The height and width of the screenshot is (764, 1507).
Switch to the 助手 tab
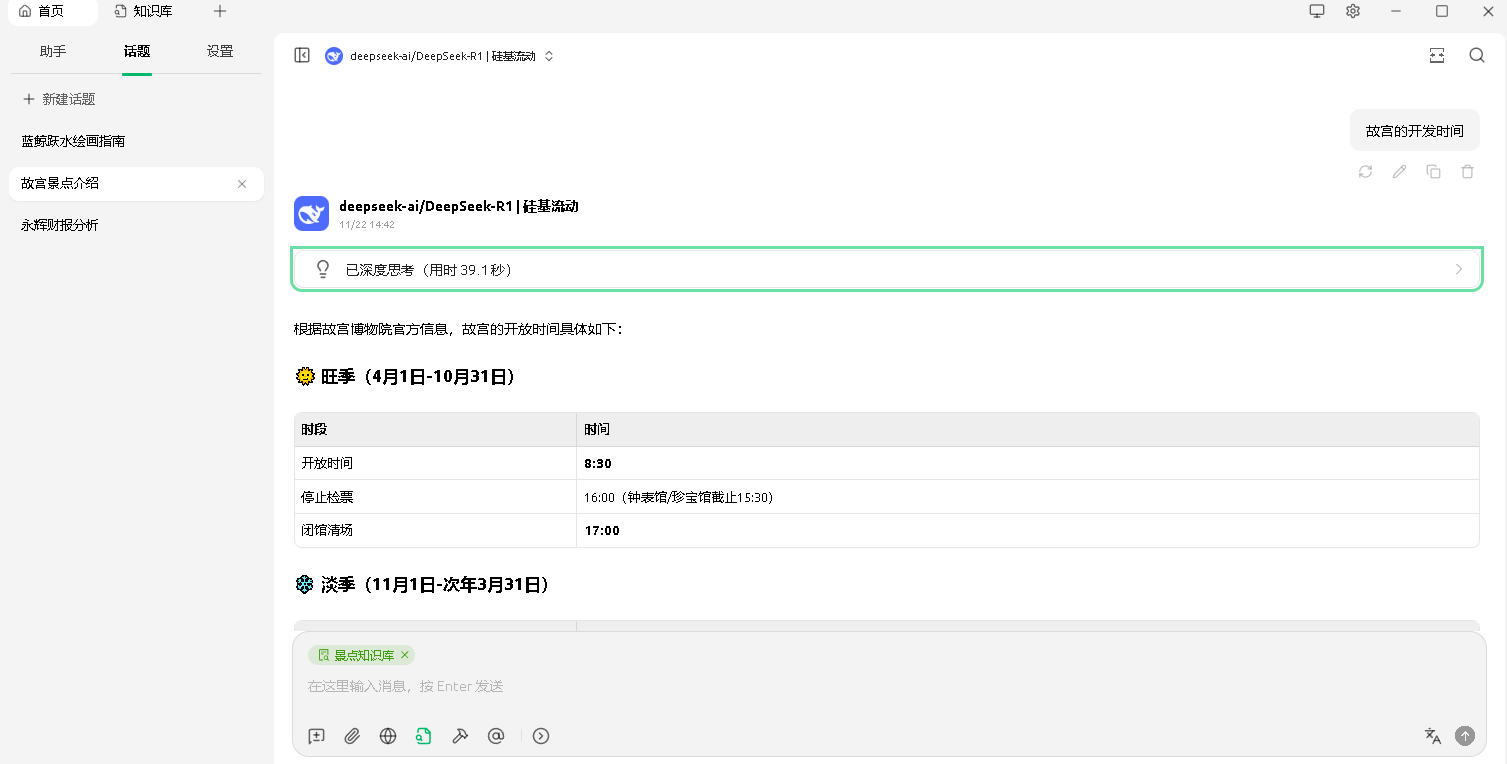[x=53, y=51]
